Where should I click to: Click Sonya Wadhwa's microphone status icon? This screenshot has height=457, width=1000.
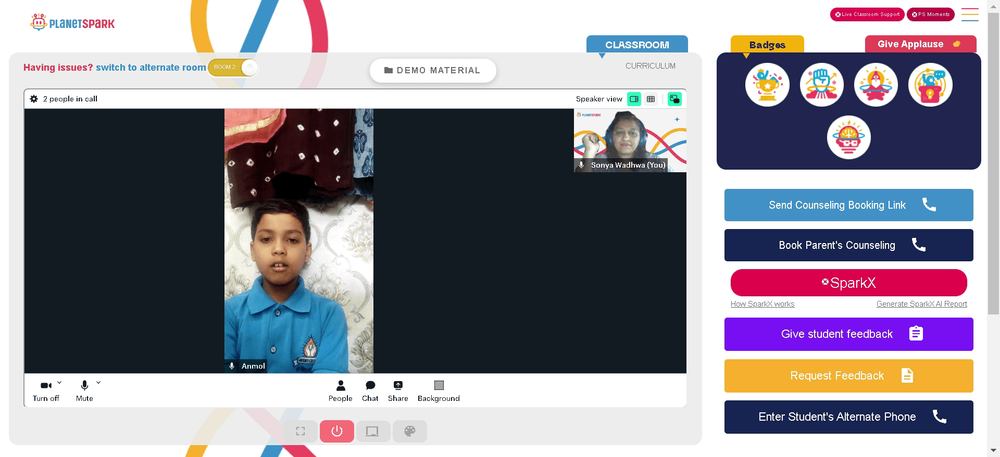pos(581,165)
